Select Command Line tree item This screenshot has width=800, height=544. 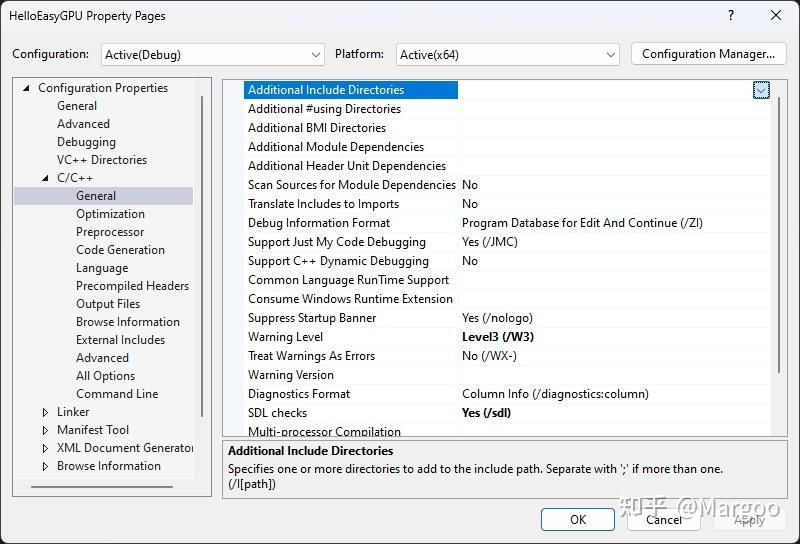(x=117, y=394)
